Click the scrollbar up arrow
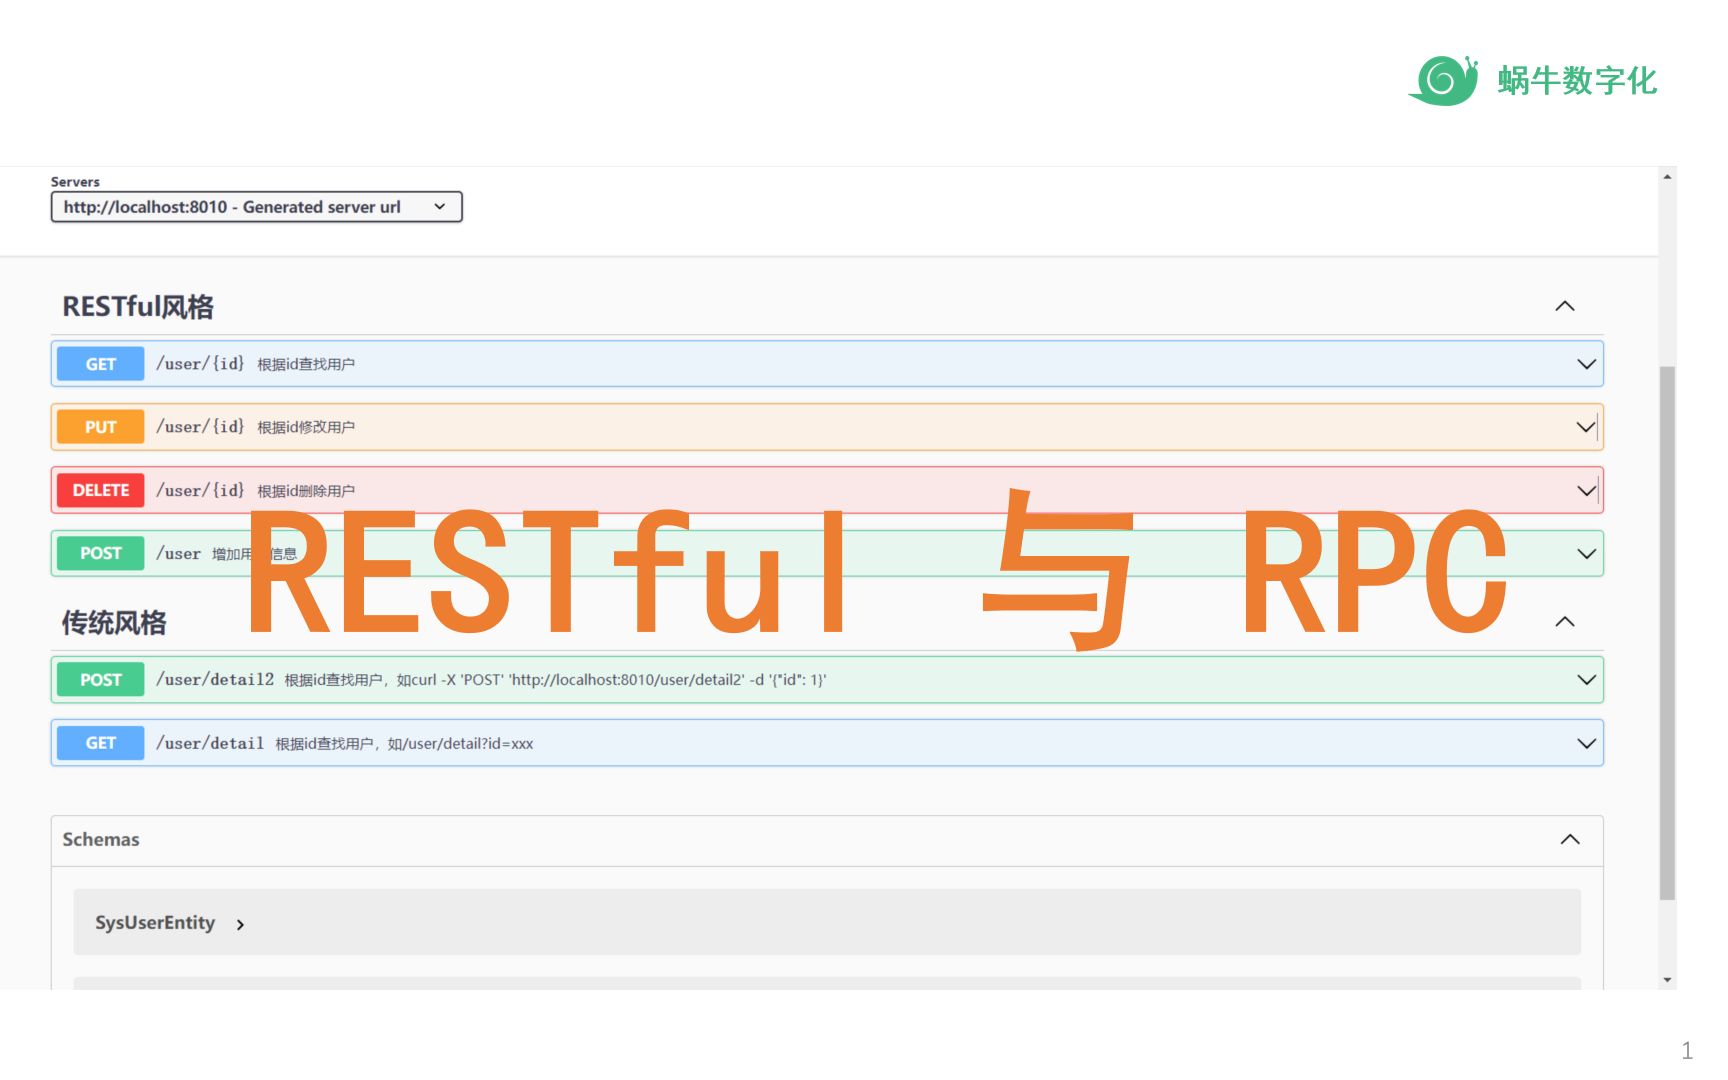 coord(1667,177)
